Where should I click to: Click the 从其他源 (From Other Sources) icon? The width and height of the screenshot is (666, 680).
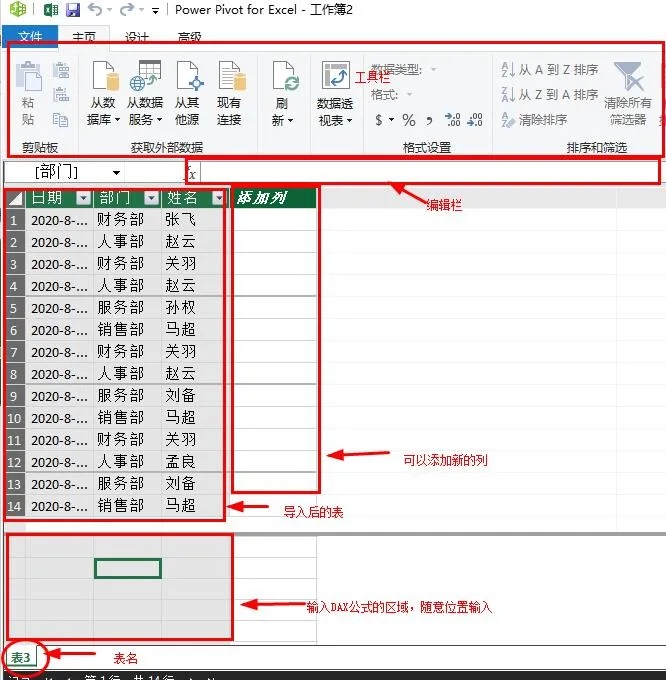(187, 78)
